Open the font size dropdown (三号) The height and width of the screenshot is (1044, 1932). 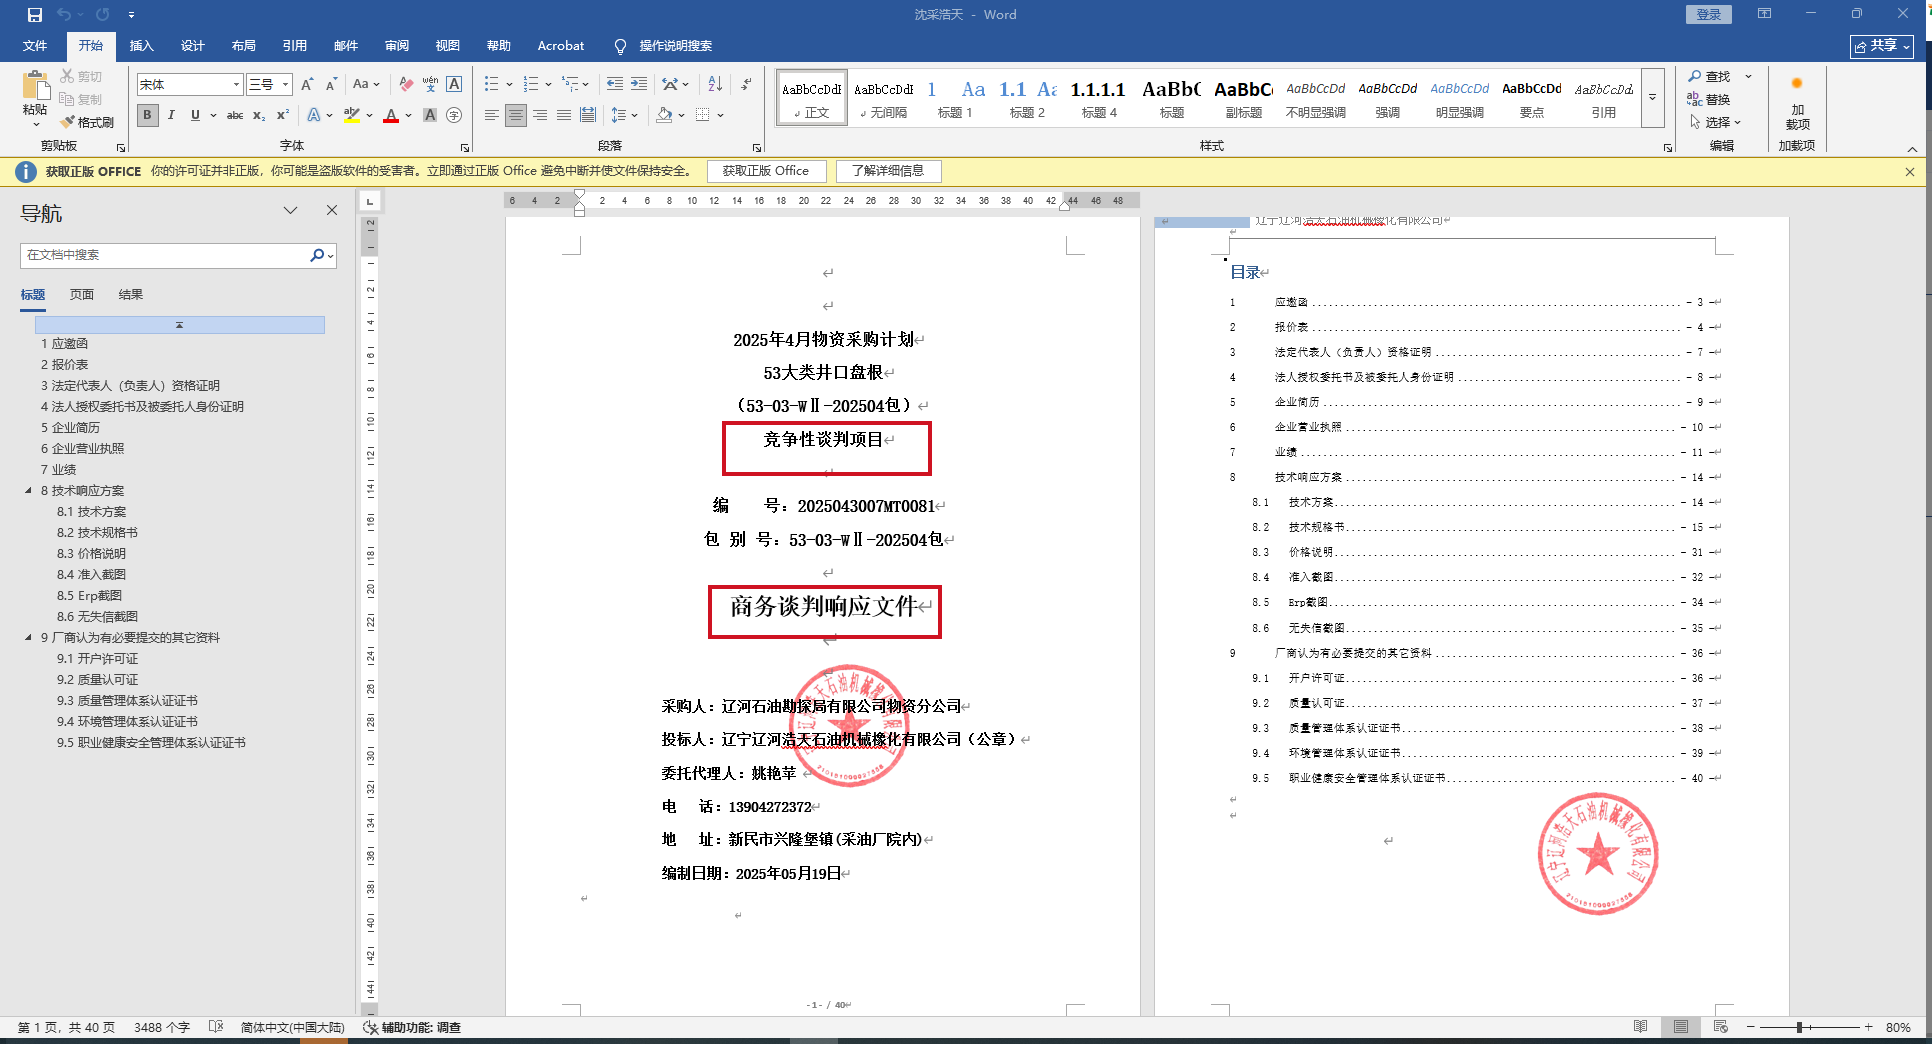pyautogui.click(x=286, y=85)
